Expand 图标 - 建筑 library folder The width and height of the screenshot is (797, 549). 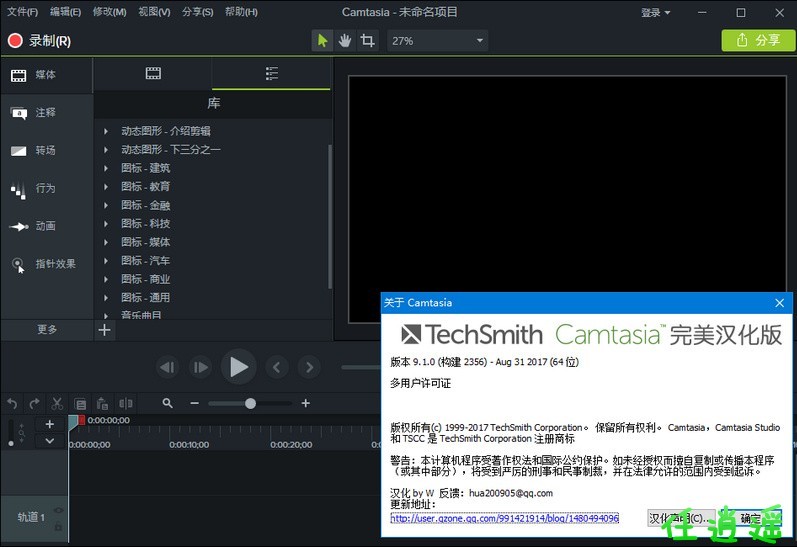pos(106,168)
